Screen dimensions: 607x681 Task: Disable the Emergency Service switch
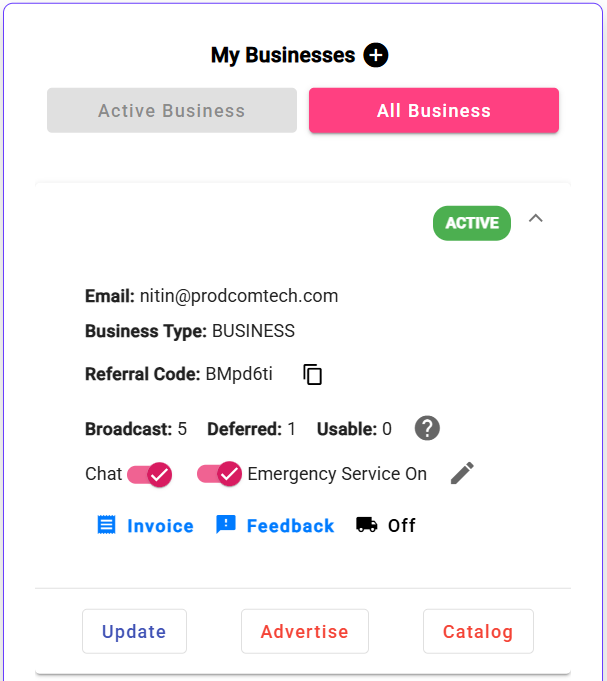[x=219, y=473]
